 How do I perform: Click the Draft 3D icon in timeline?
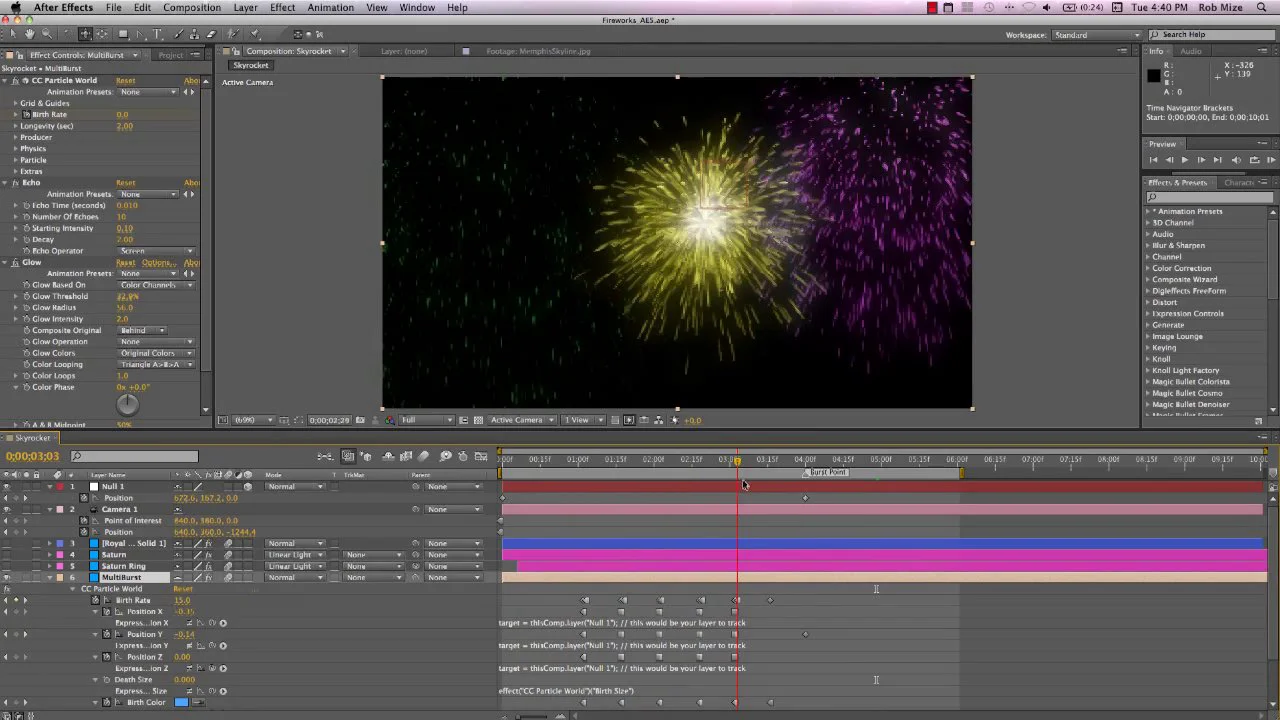point(366,456)
